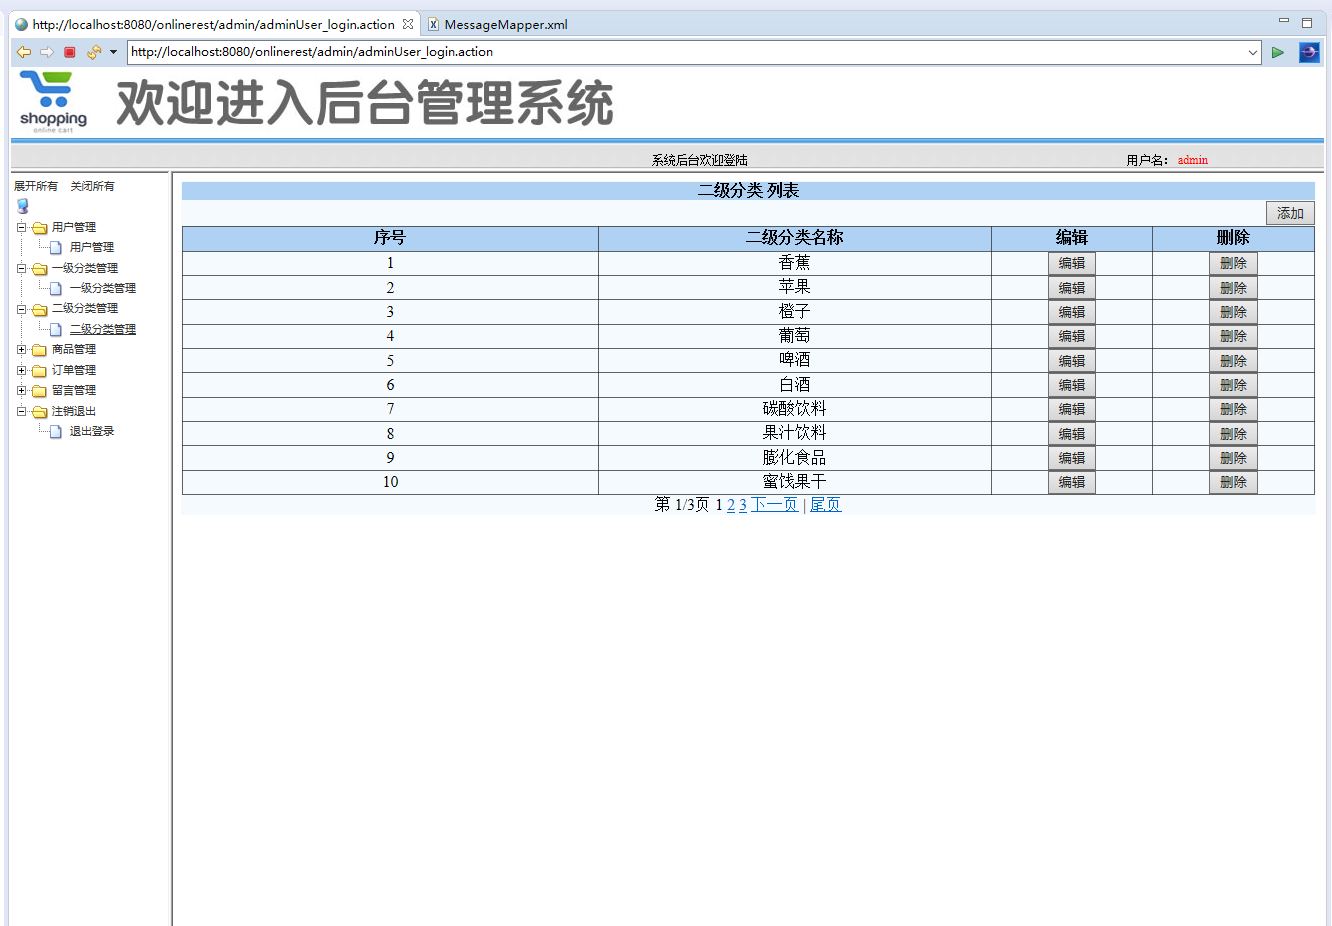Click the green Go arrow icon
The width and height of the screenshot is (1332, 926).
[x=1278, y=51]
